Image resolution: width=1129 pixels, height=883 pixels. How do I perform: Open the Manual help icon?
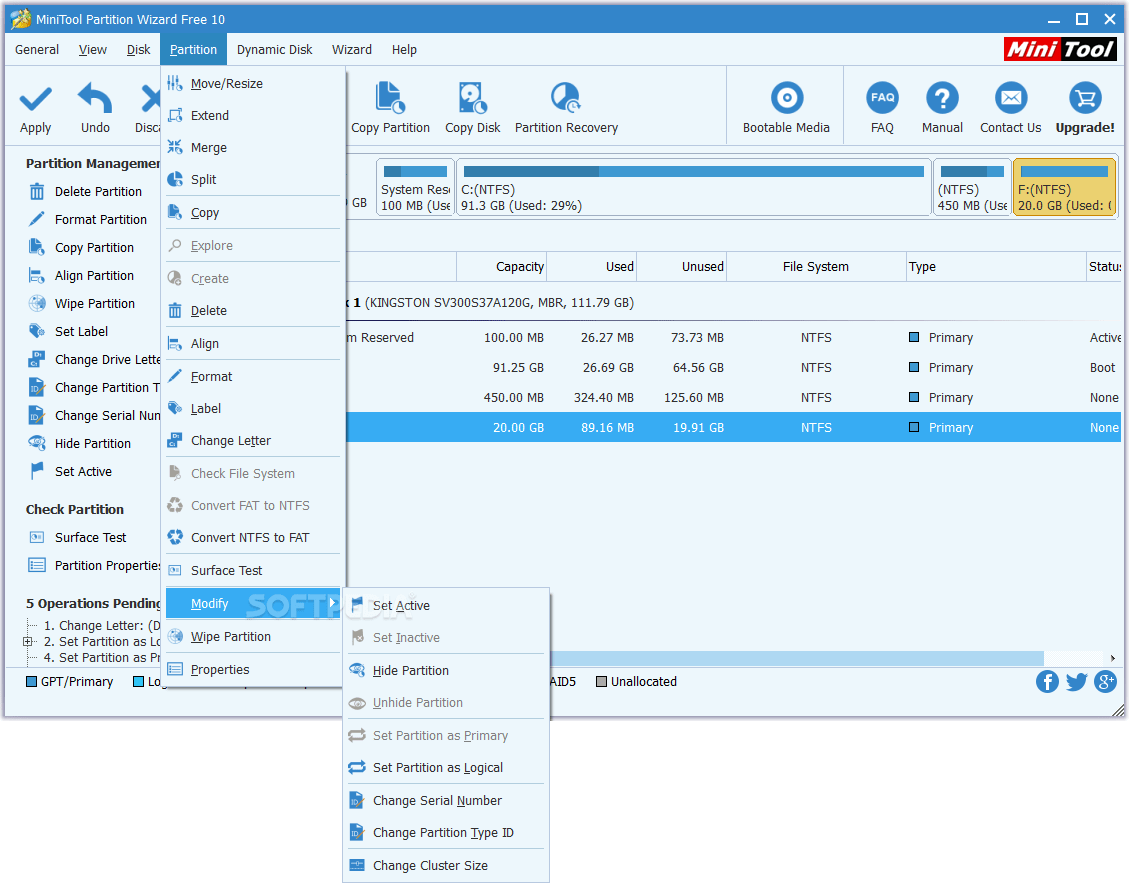942,98
